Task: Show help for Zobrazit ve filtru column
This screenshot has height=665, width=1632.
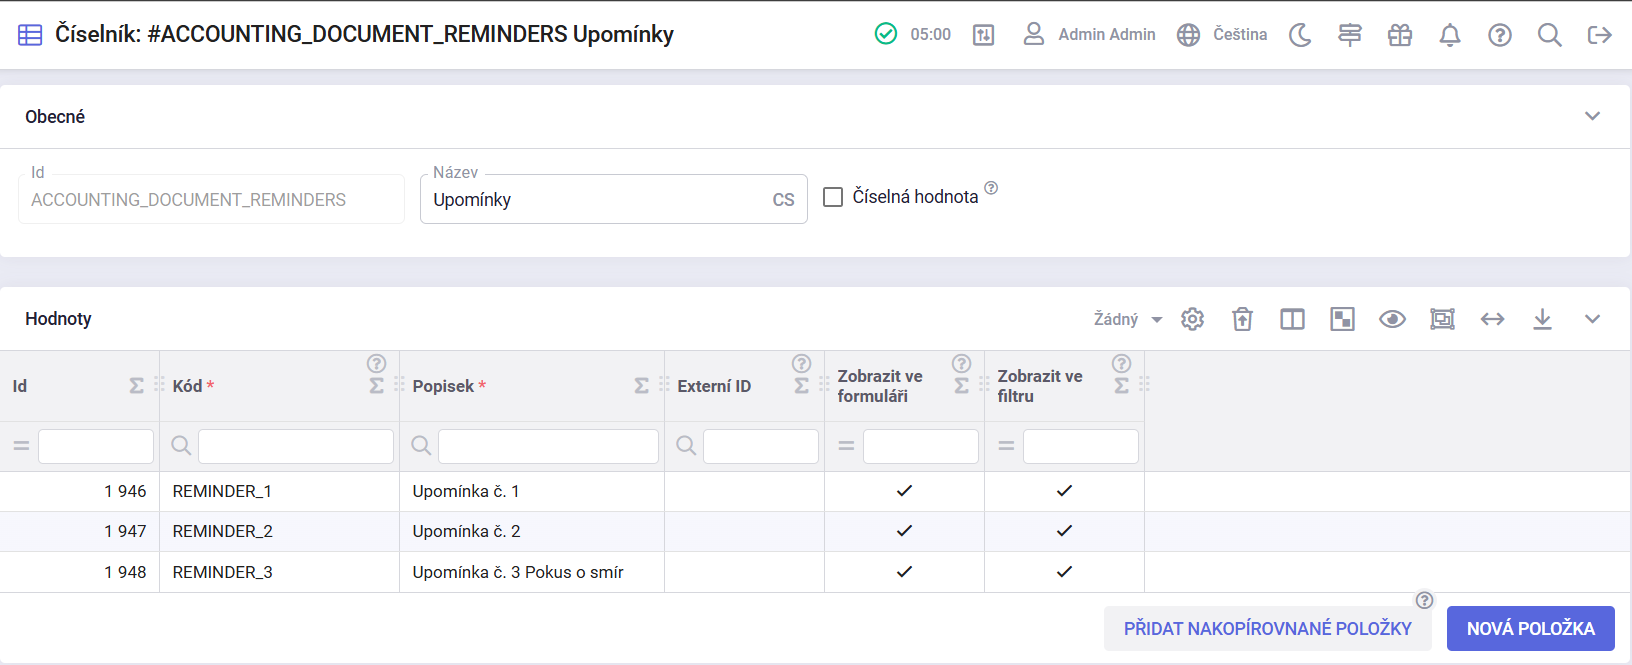Action: tap(1121, 364)
